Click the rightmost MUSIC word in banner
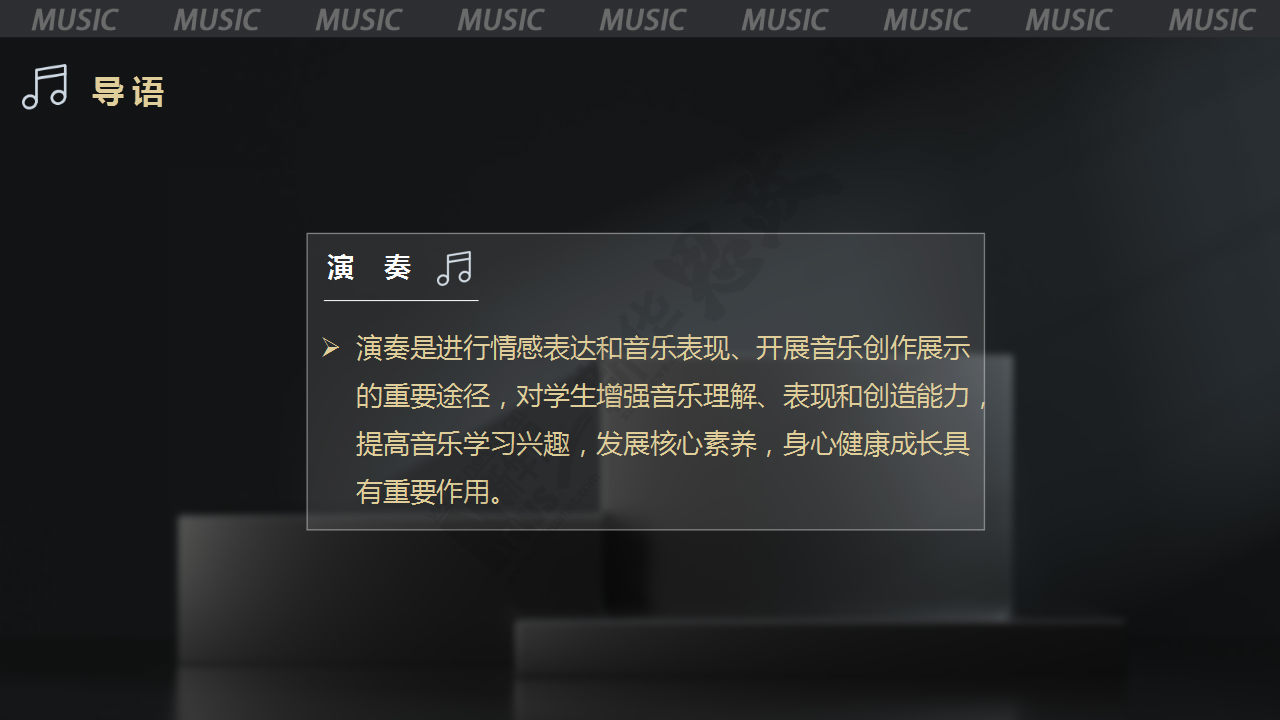The image size is (1280, 720). tap(1211, 20)
